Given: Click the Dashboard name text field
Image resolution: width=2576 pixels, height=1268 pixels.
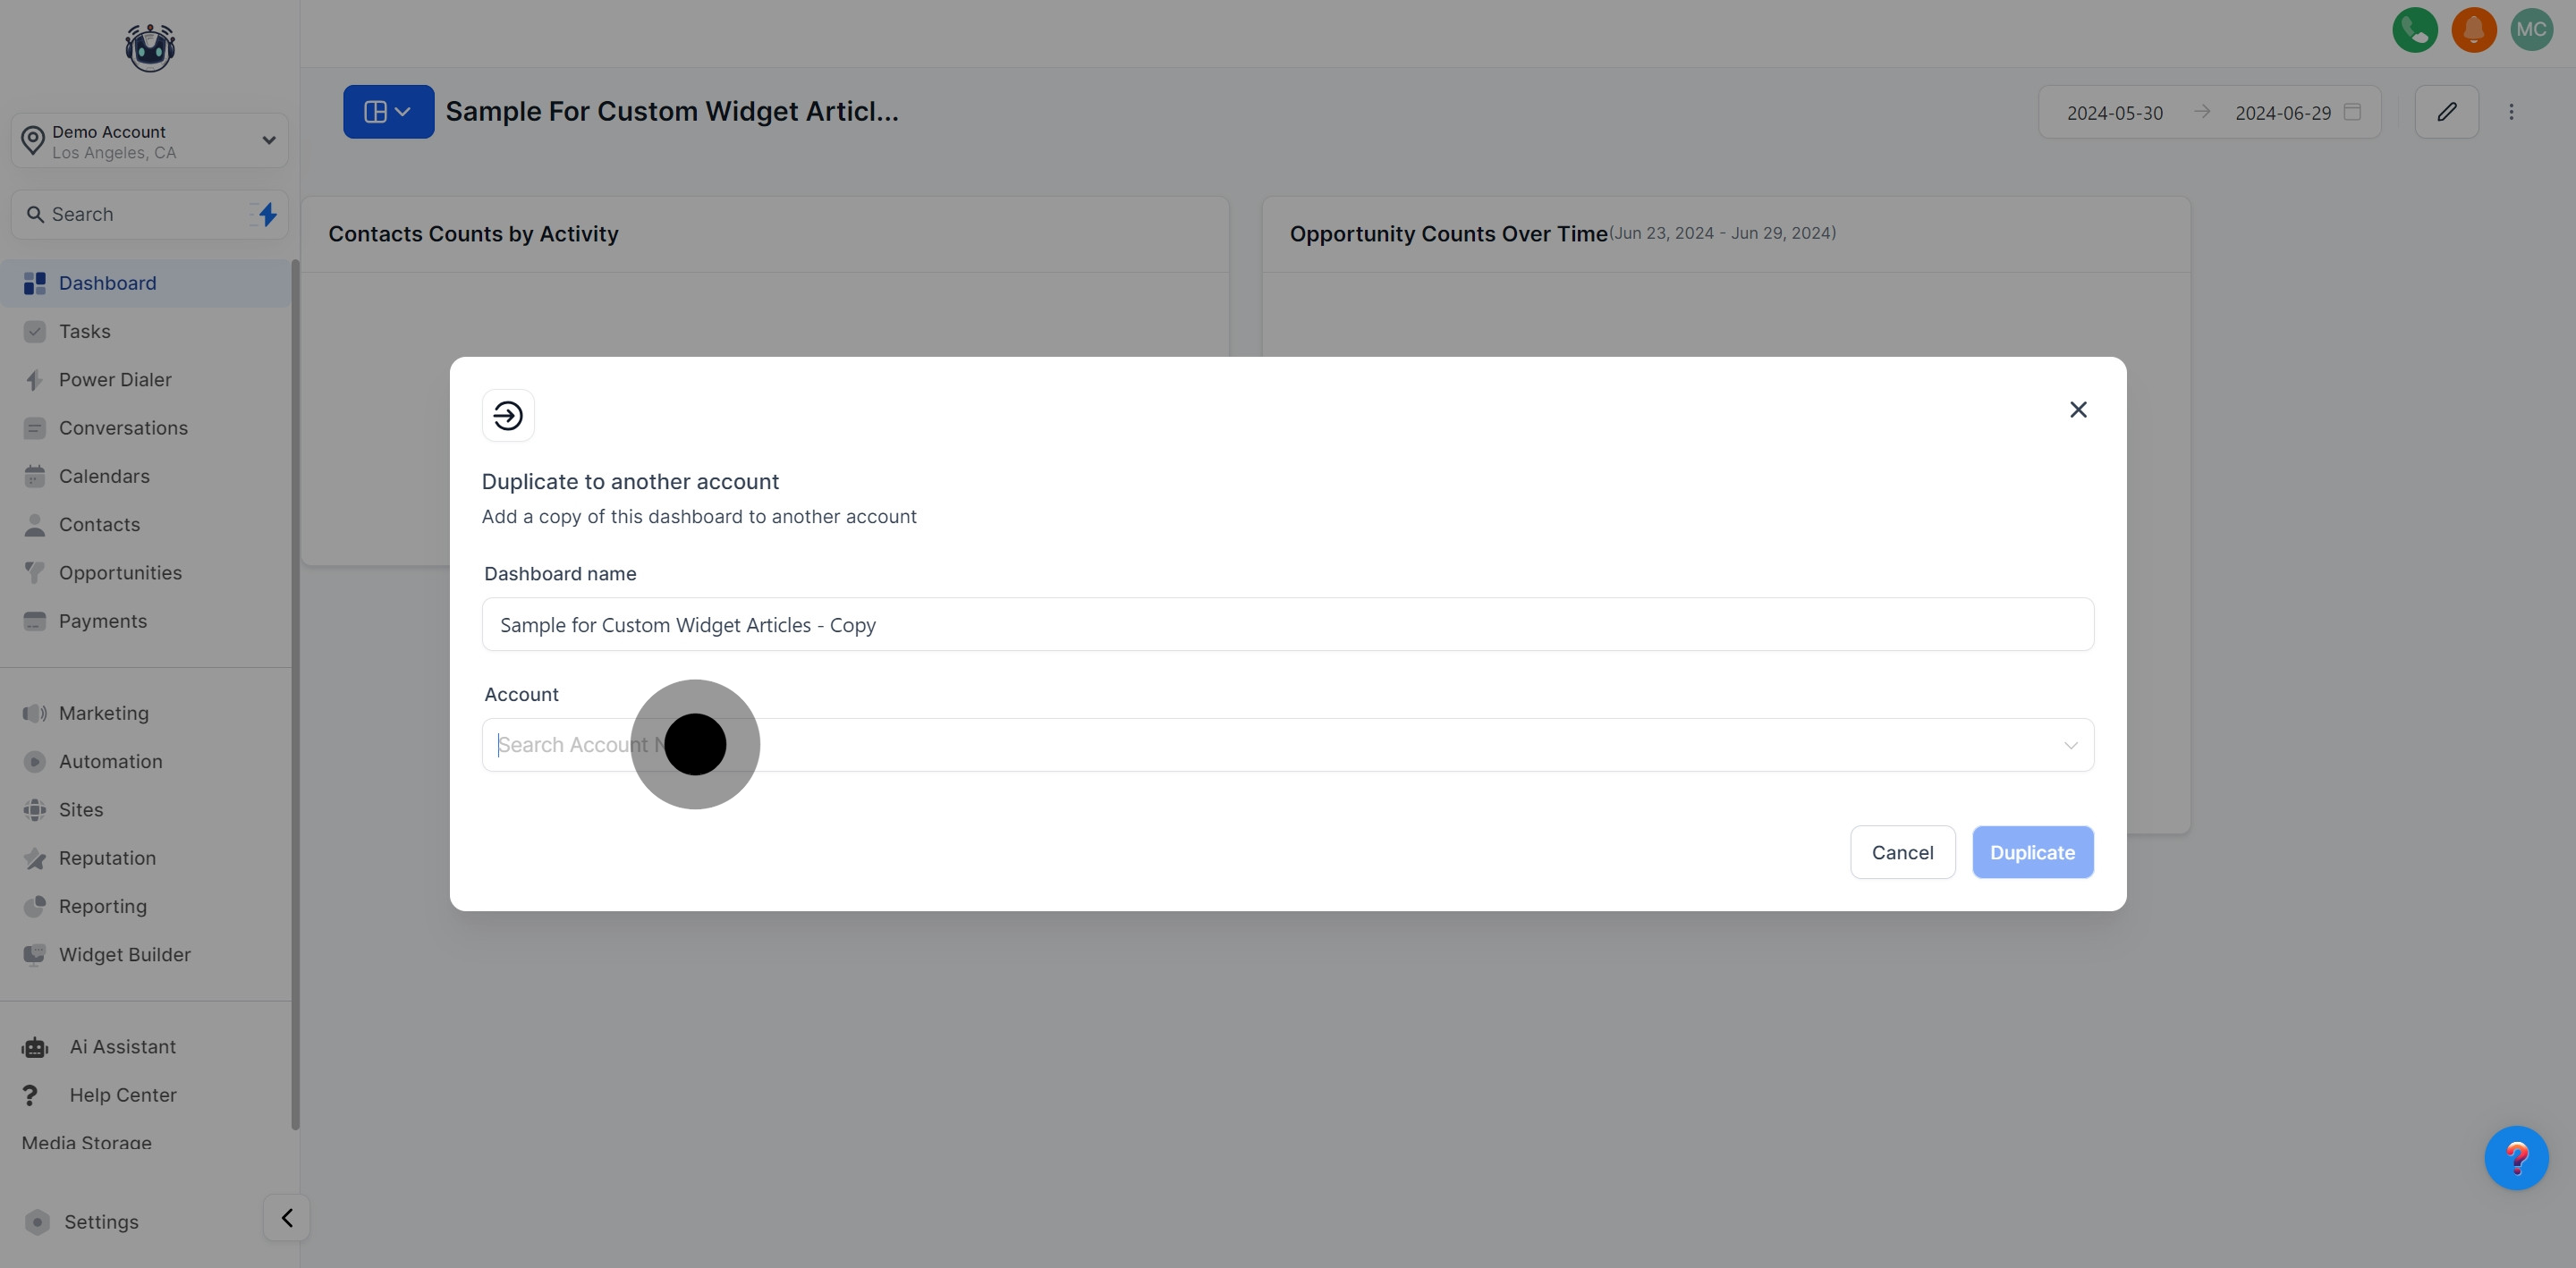Looking at the screenshot, I should [1287, 625].
